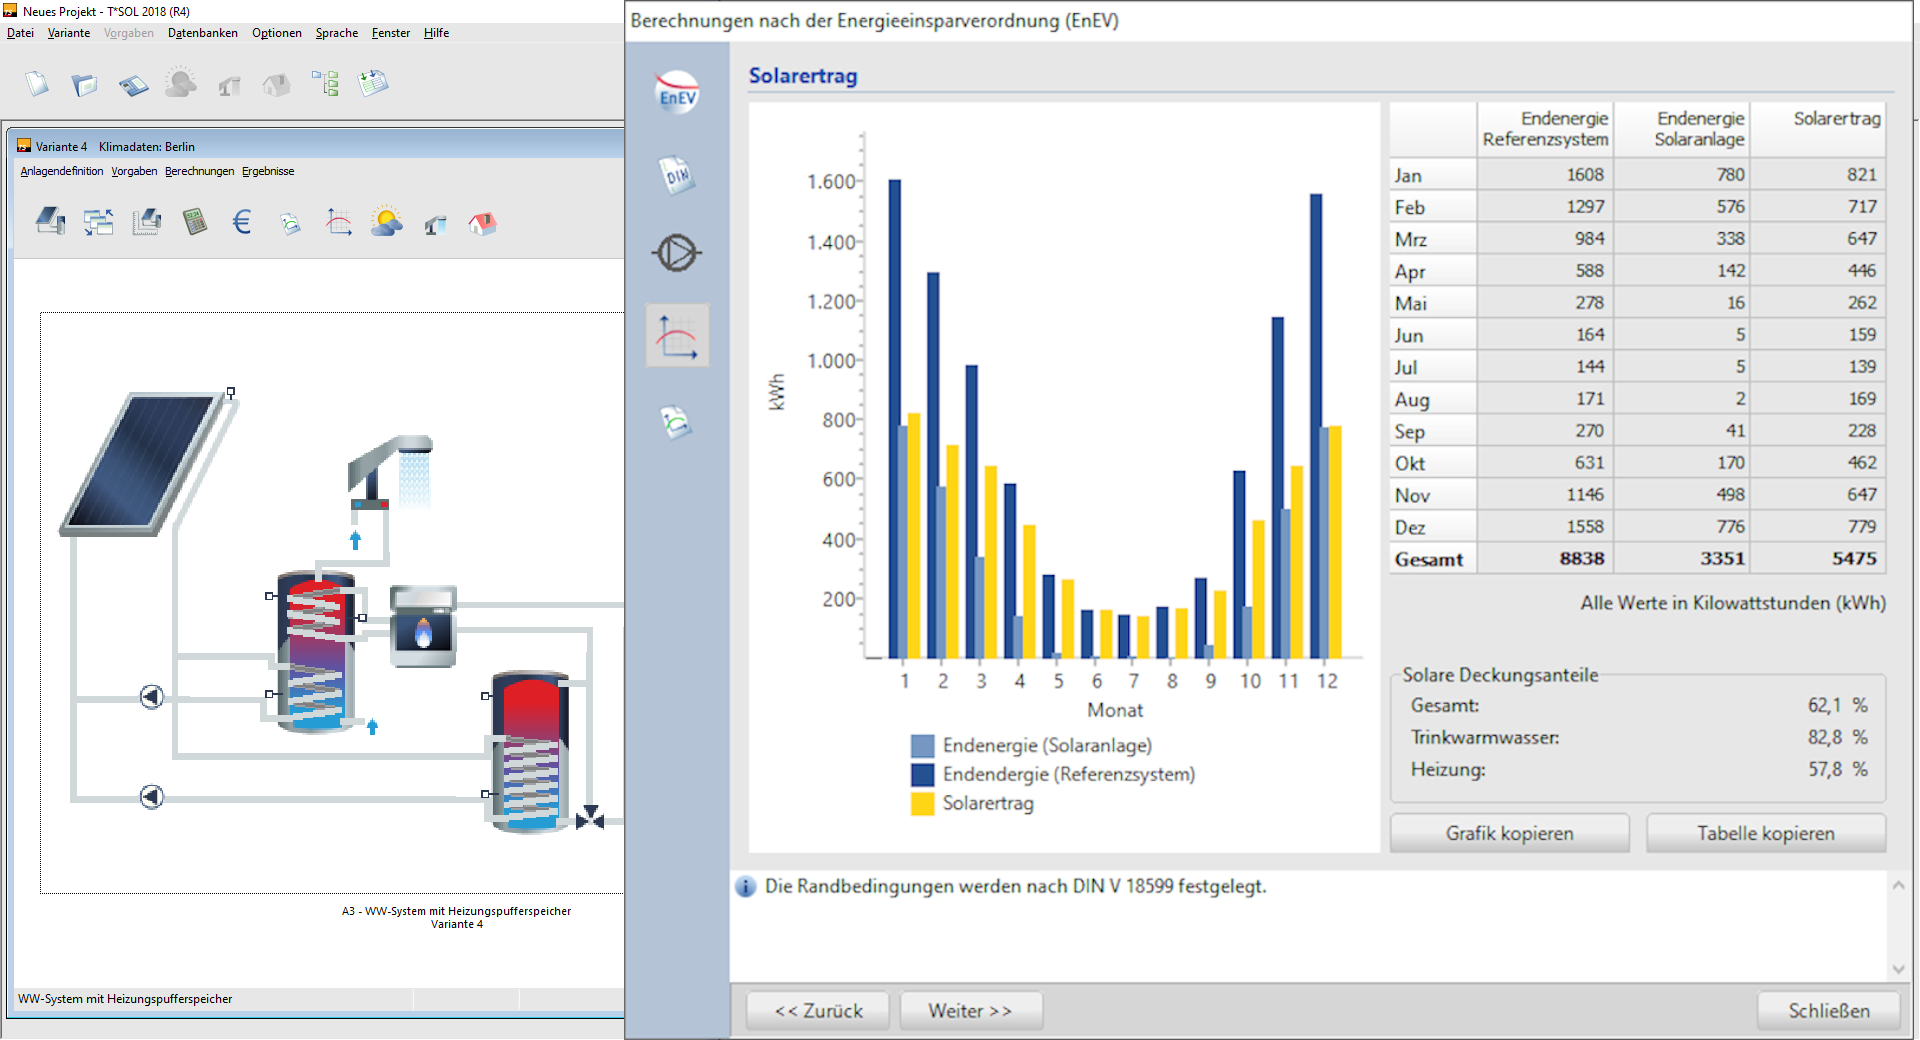
Task: Click the red roof house icon in variant toolbar
Action: click(482, 223)
